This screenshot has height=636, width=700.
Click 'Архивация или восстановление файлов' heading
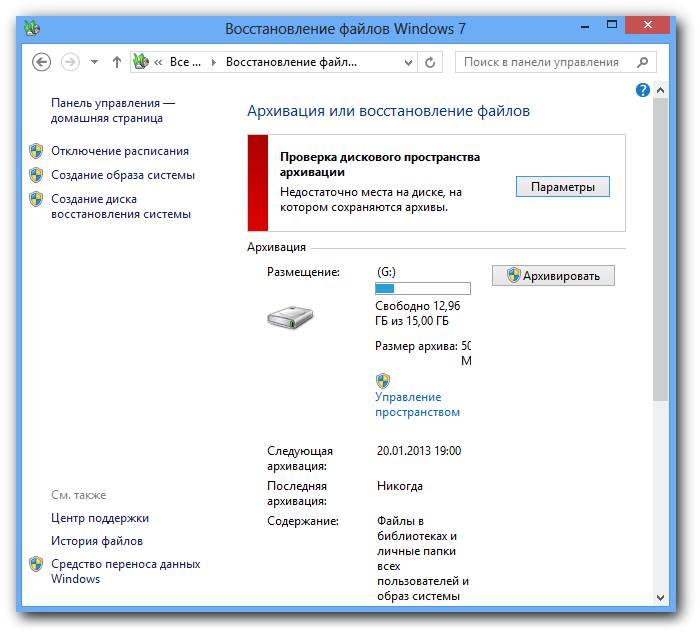[388, 111]
